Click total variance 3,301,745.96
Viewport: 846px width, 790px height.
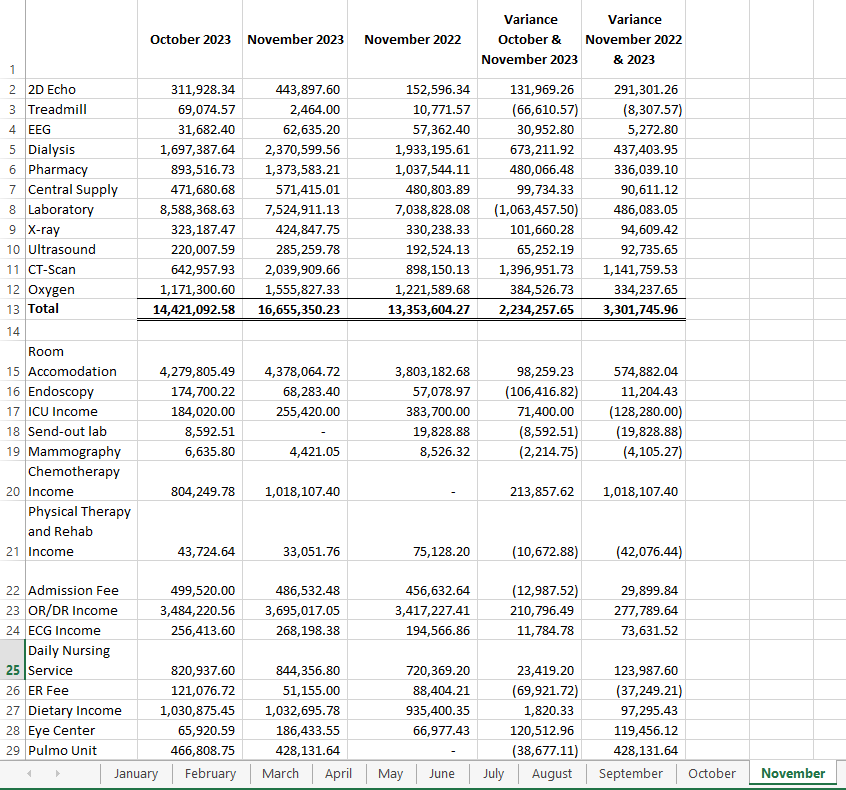click(x=633, y=309)
